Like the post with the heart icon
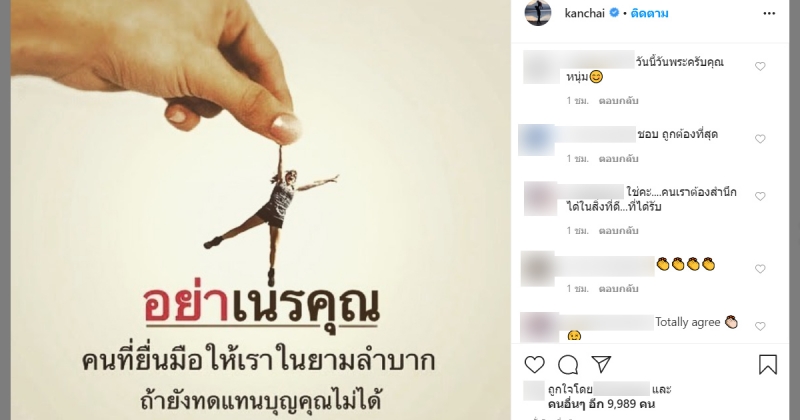This screenshot has height=420, width=800. coord(535,365)
